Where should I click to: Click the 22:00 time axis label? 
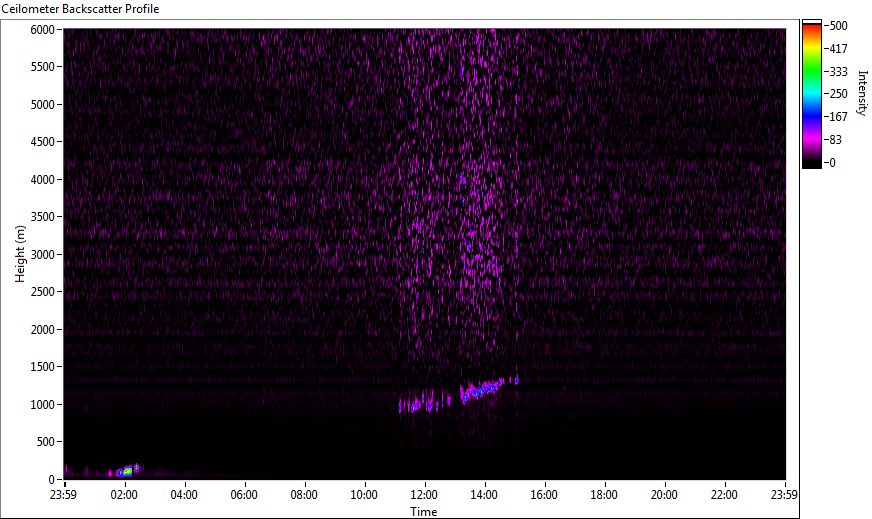pos(725,495)
